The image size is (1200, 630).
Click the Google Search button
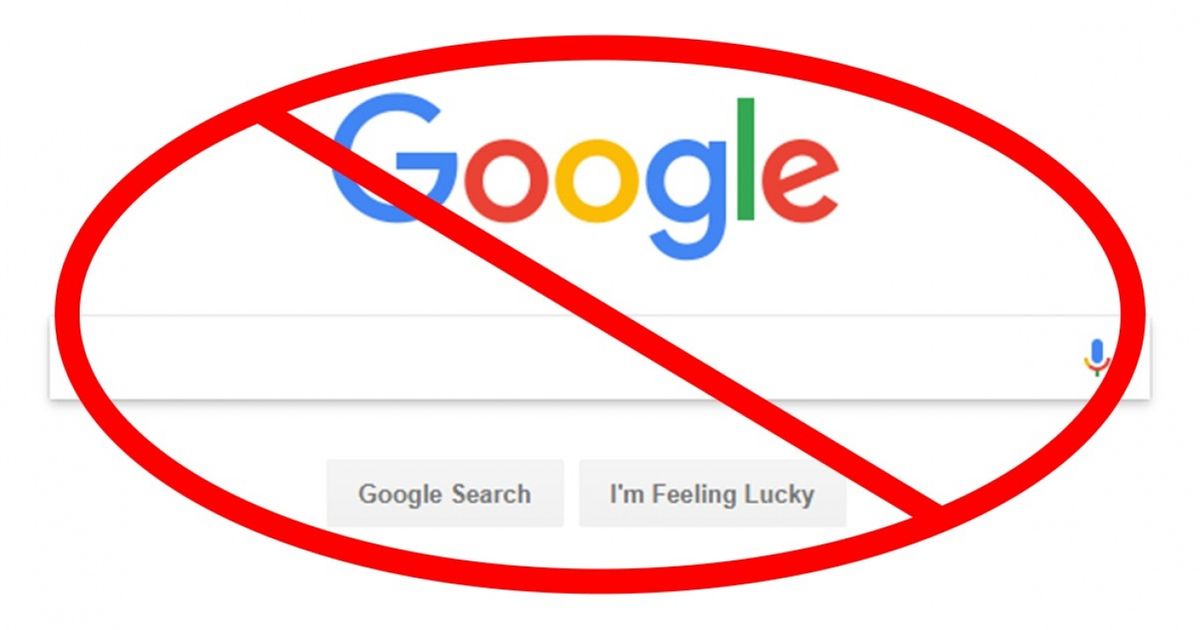tap(445, 493)
